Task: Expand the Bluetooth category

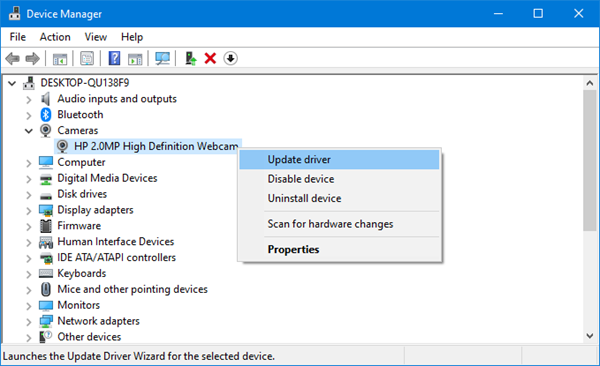Action: pos(29,115)
